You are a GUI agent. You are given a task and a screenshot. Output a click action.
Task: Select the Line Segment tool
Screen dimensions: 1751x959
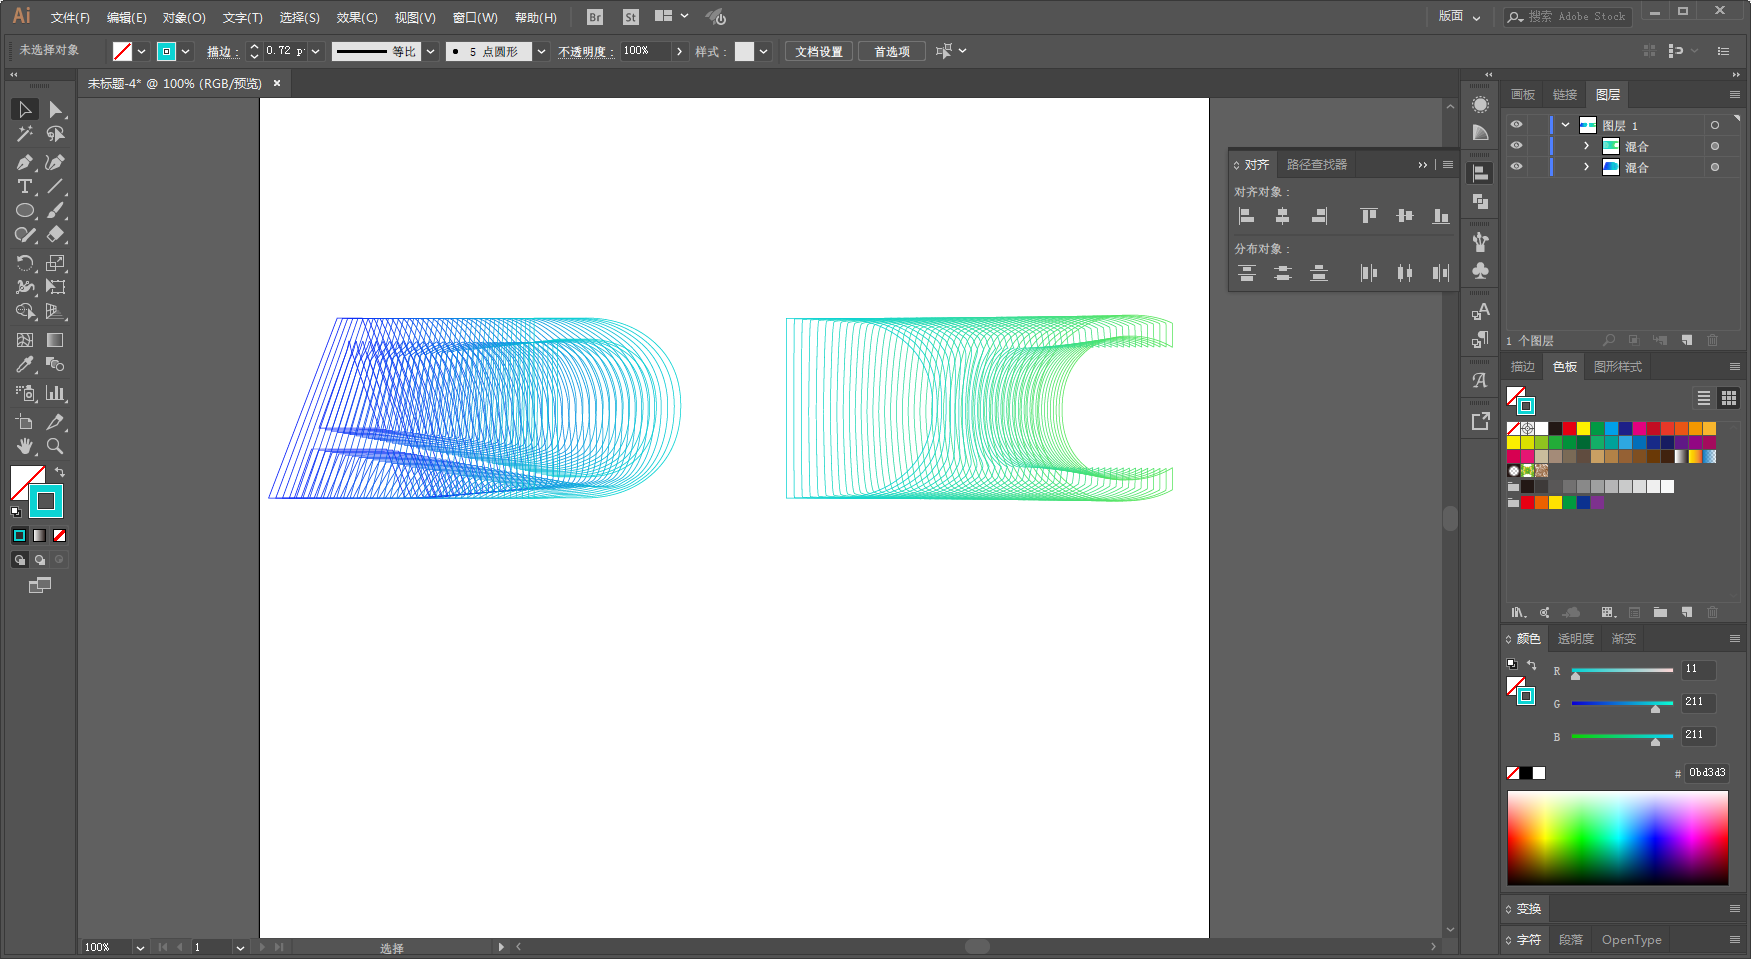tap(56, 187)
